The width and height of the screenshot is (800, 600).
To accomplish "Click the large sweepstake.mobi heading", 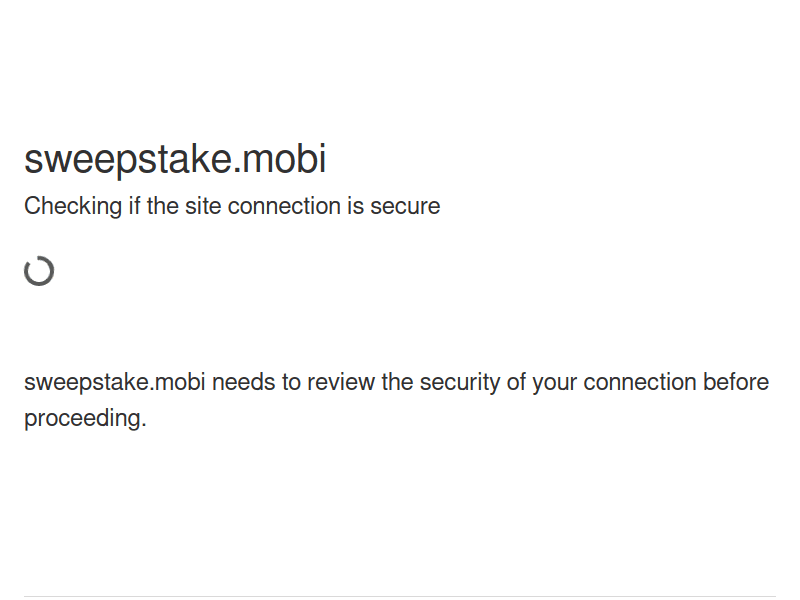I will 175,160.
